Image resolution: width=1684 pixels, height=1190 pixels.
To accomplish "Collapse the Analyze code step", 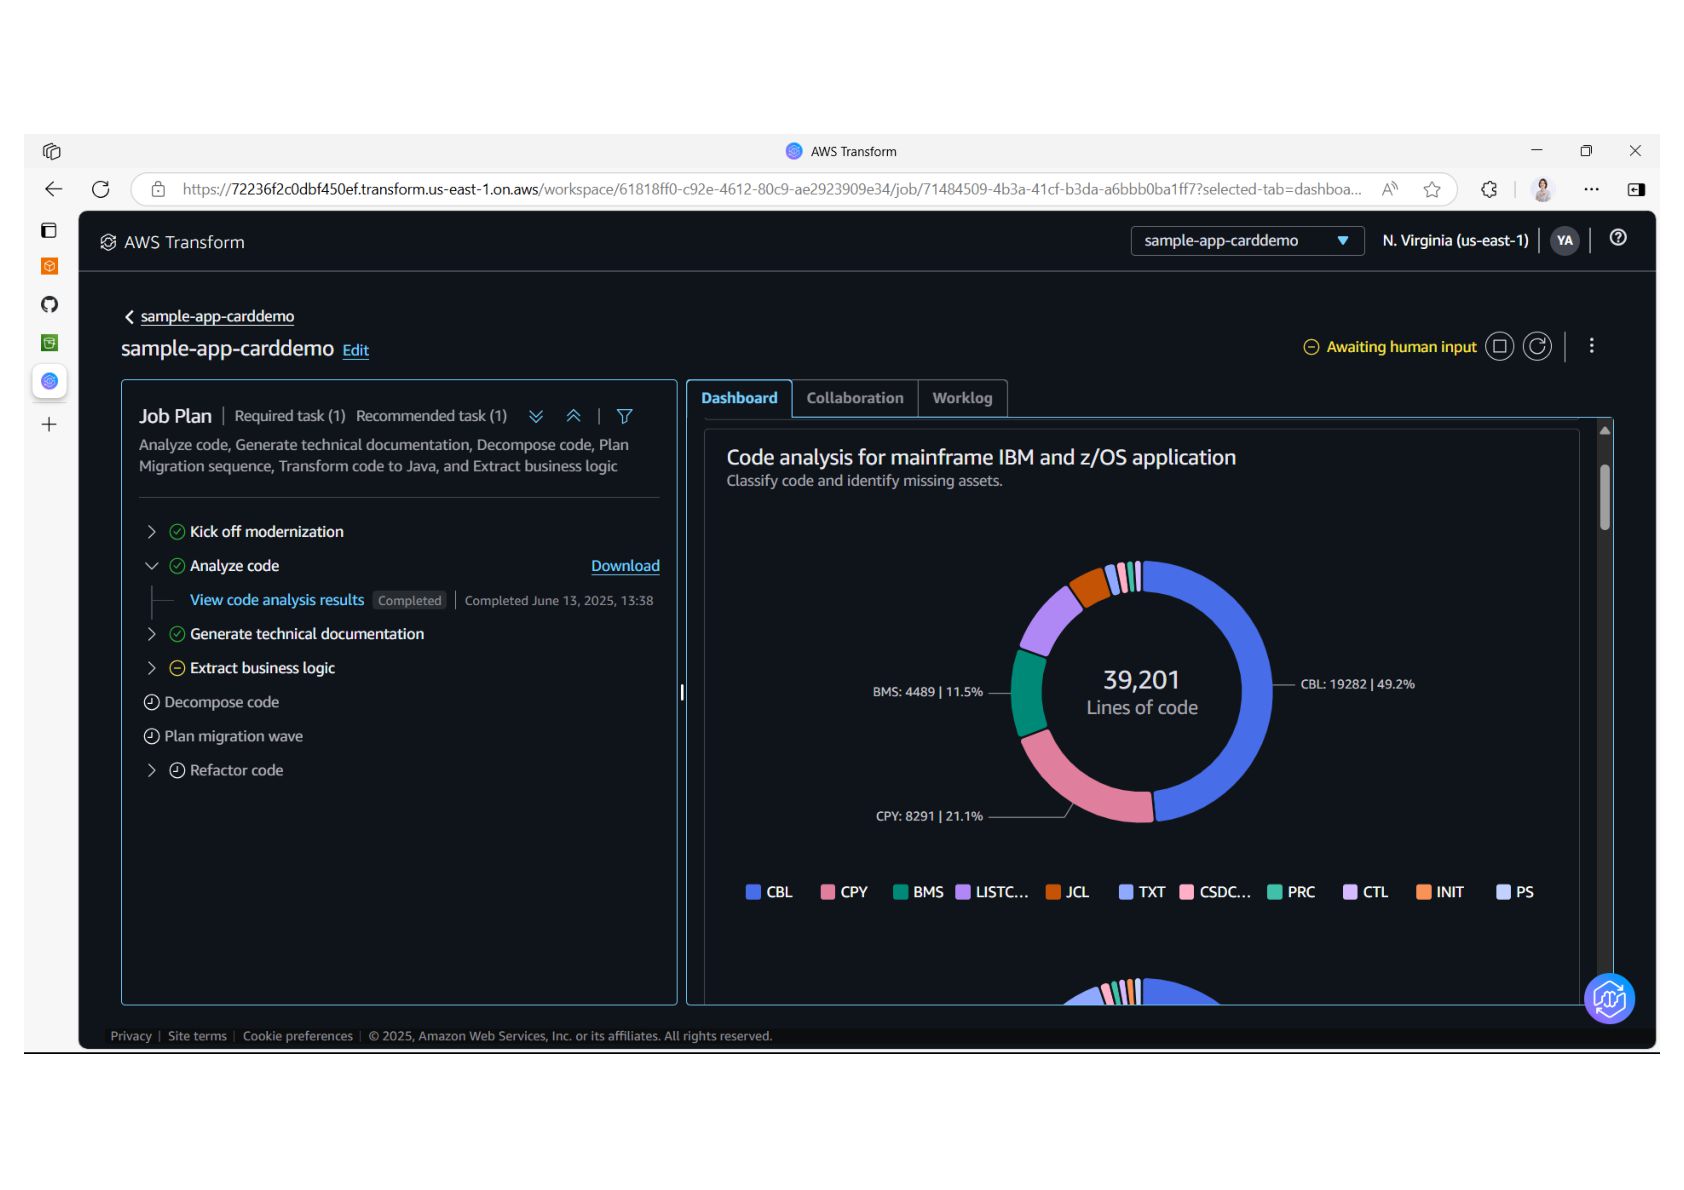I will point(152,566).
